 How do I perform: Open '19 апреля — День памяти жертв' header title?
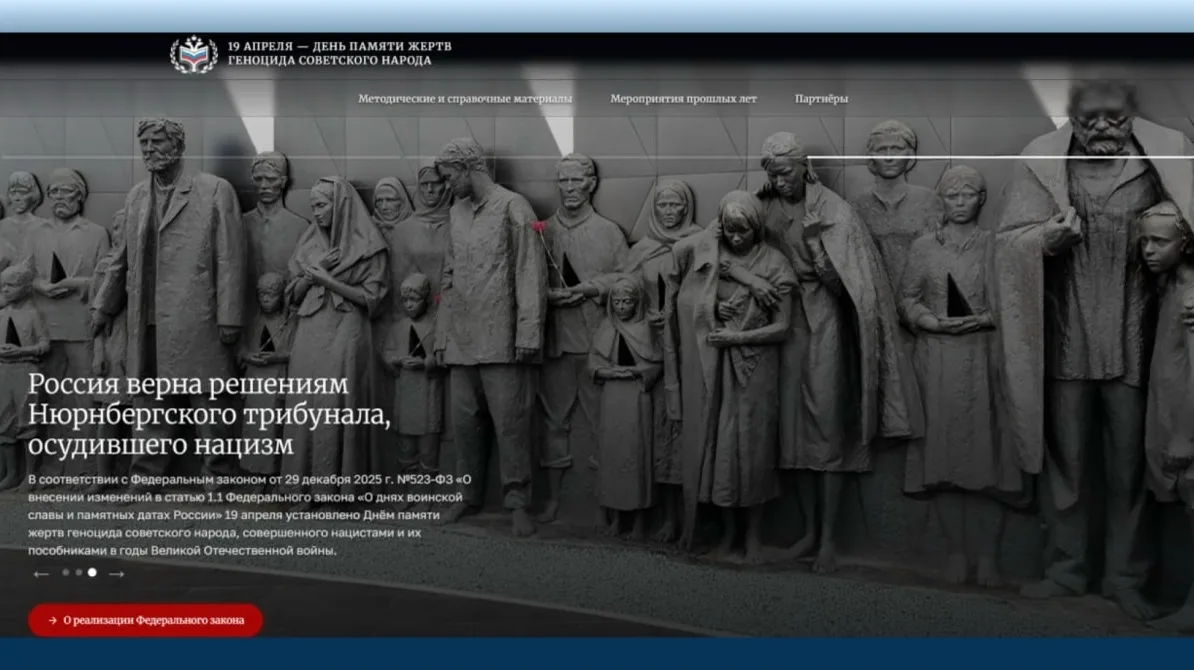point(340,53)
